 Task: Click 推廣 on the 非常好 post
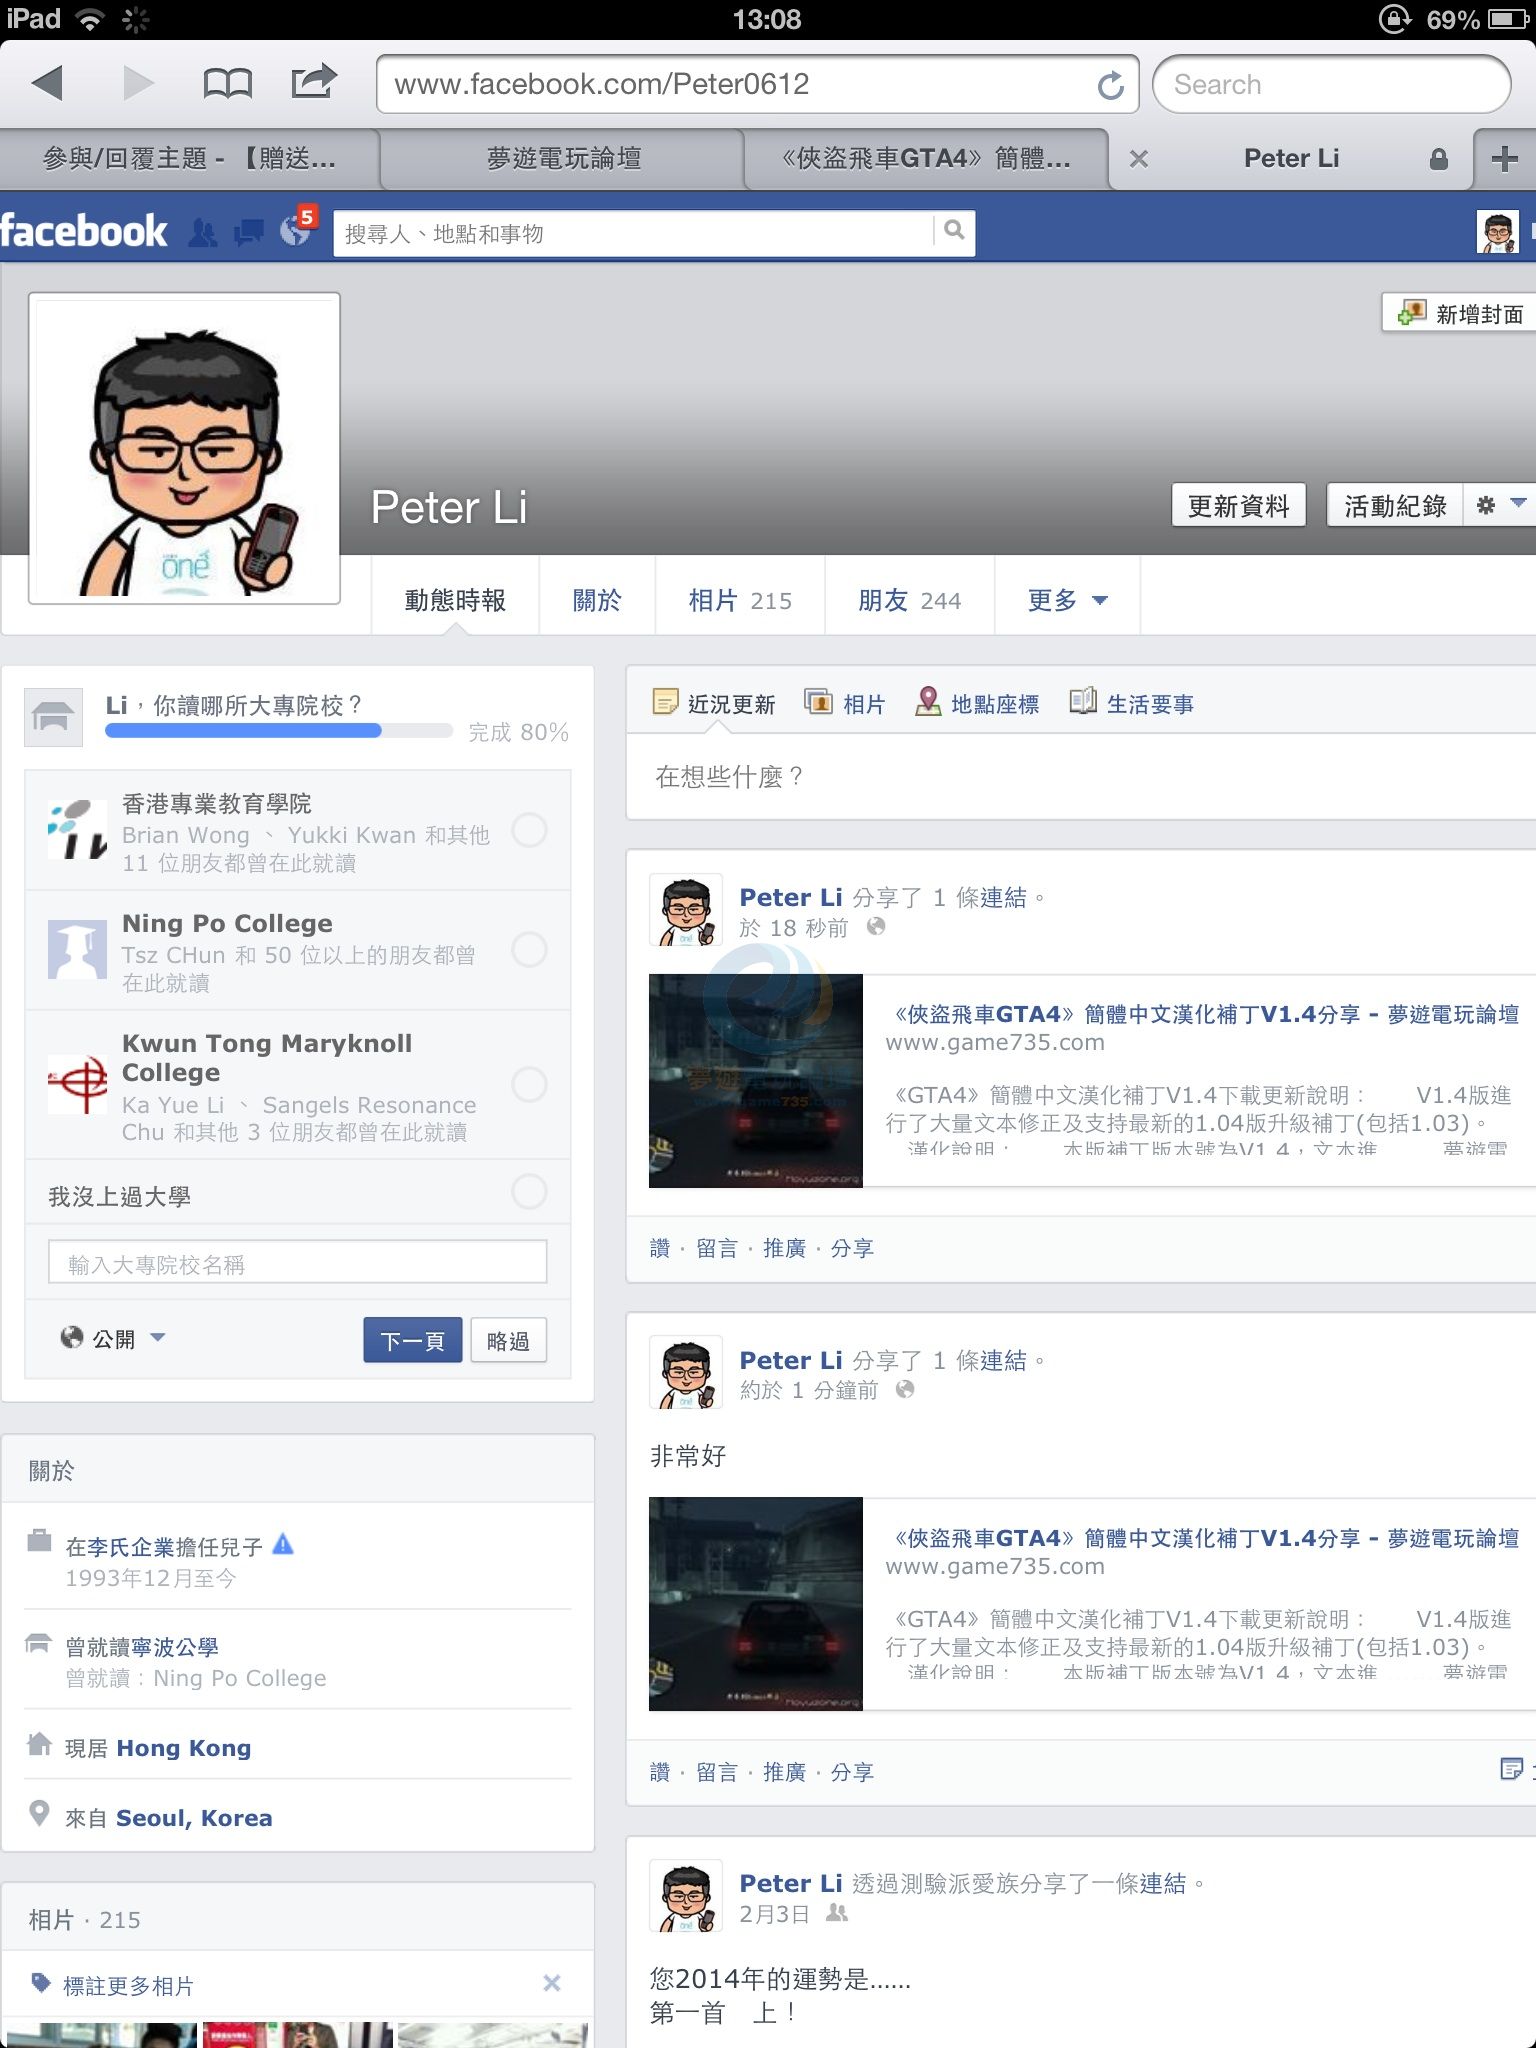tap(784, 1772)
